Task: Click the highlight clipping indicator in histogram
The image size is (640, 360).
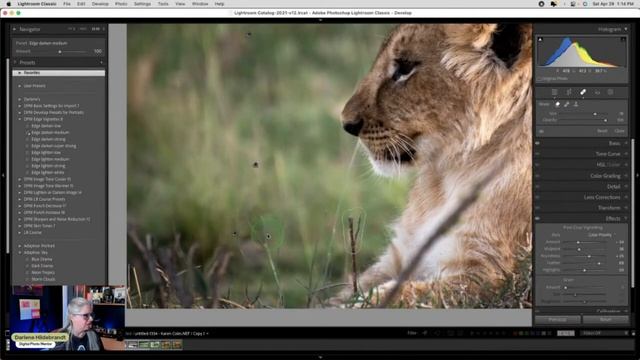Action: coord(623,39)
